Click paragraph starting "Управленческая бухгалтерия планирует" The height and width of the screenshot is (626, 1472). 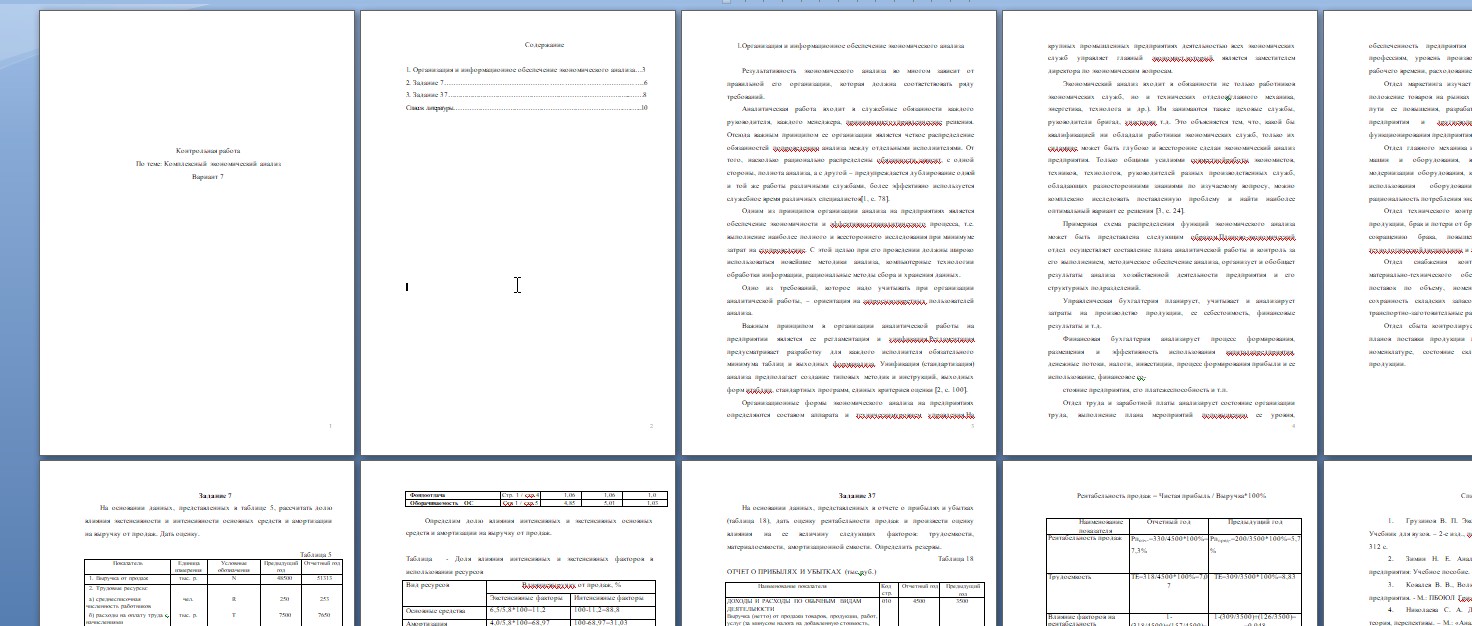(x=1170, y=312)
